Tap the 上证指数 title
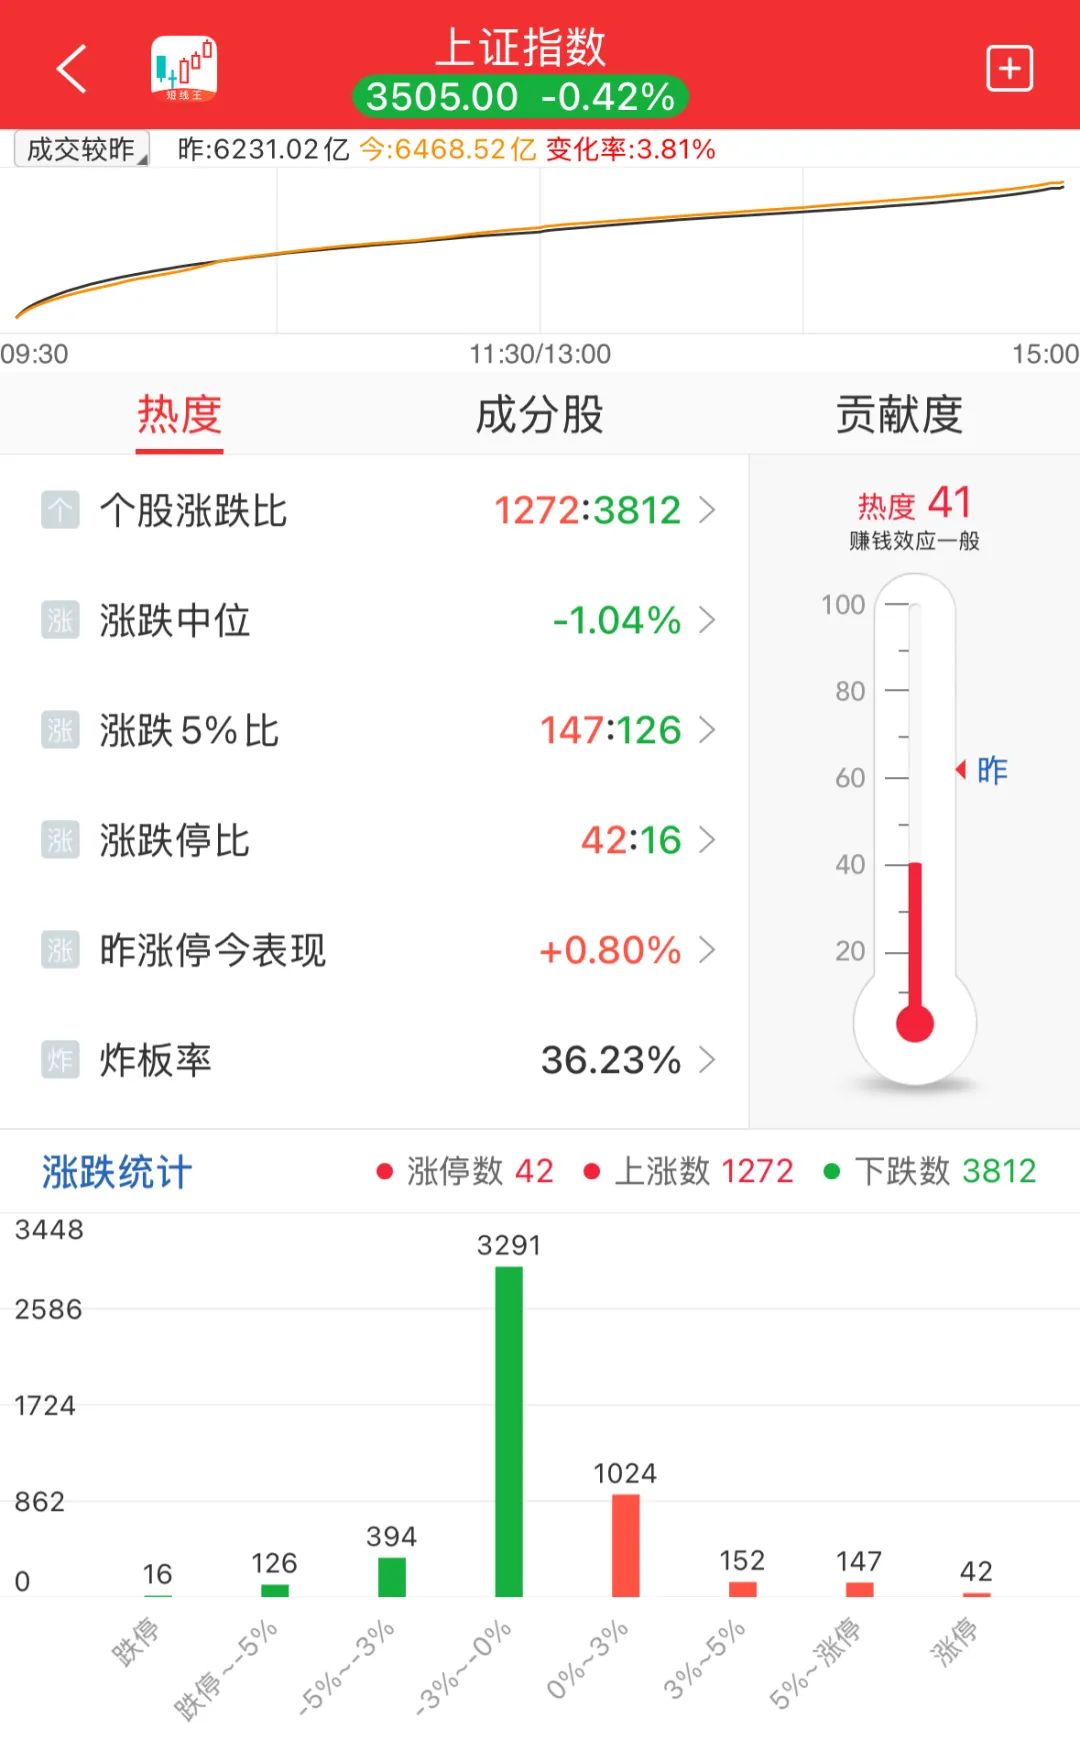The image size is (1080, 1740). [x=520, y=46]
